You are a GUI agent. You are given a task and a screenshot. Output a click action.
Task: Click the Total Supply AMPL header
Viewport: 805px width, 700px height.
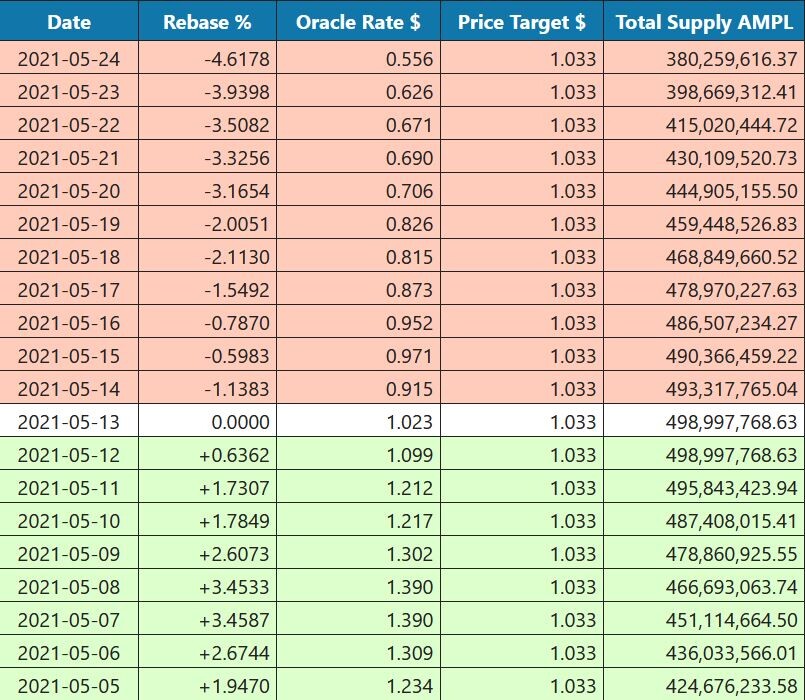click(x=704, y=22)
